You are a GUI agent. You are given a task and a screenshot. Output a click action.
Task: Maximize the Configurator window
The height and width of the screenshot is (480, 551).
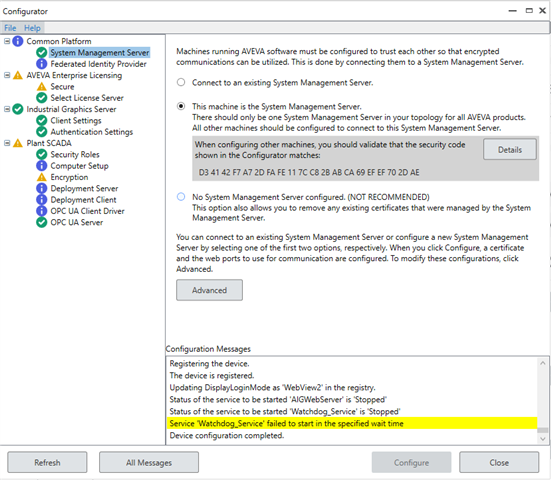click(529, 11)
